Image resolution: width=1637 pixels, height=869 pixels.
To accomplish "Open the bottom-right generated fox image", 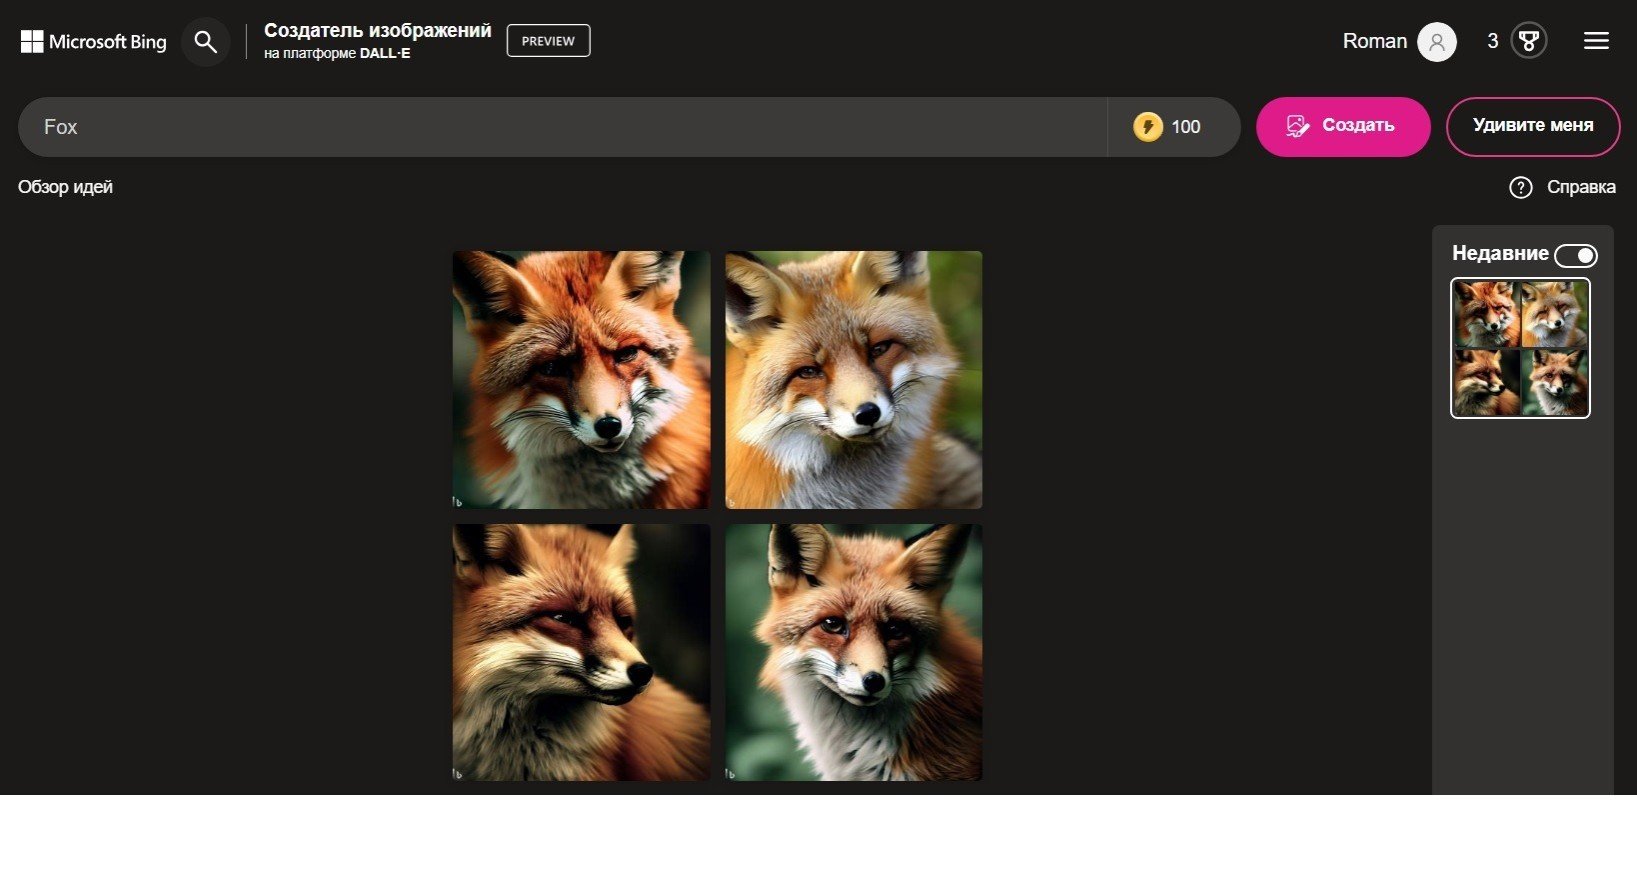I will (853, 652).
